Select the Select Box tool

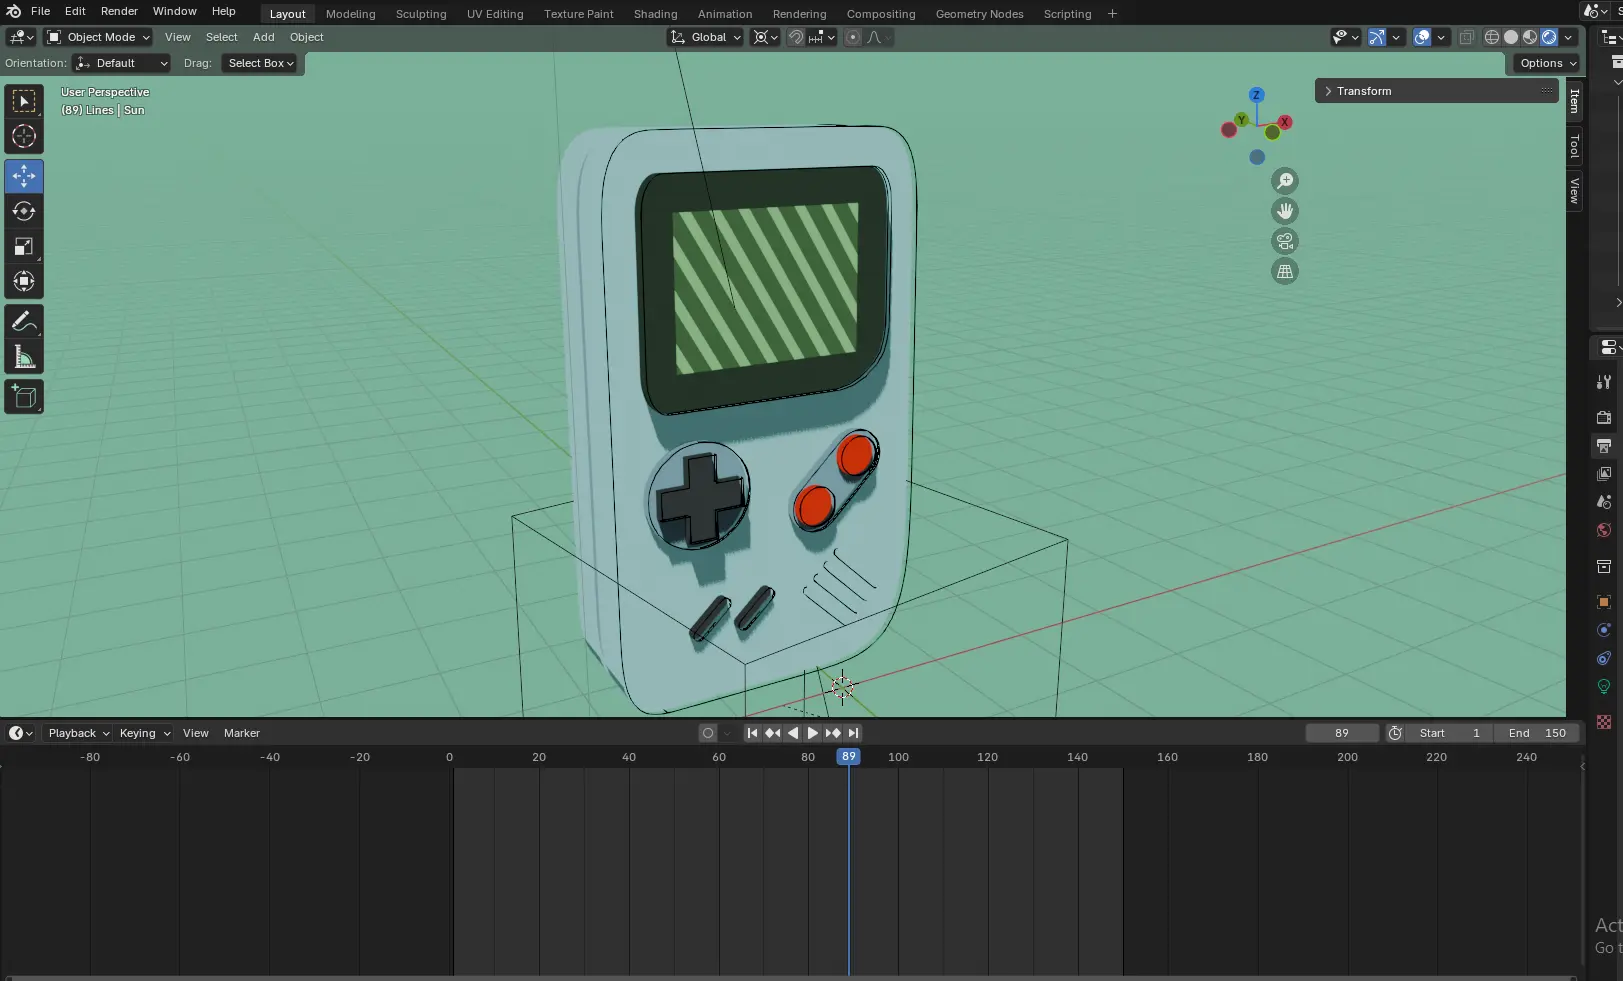[24, 101]
